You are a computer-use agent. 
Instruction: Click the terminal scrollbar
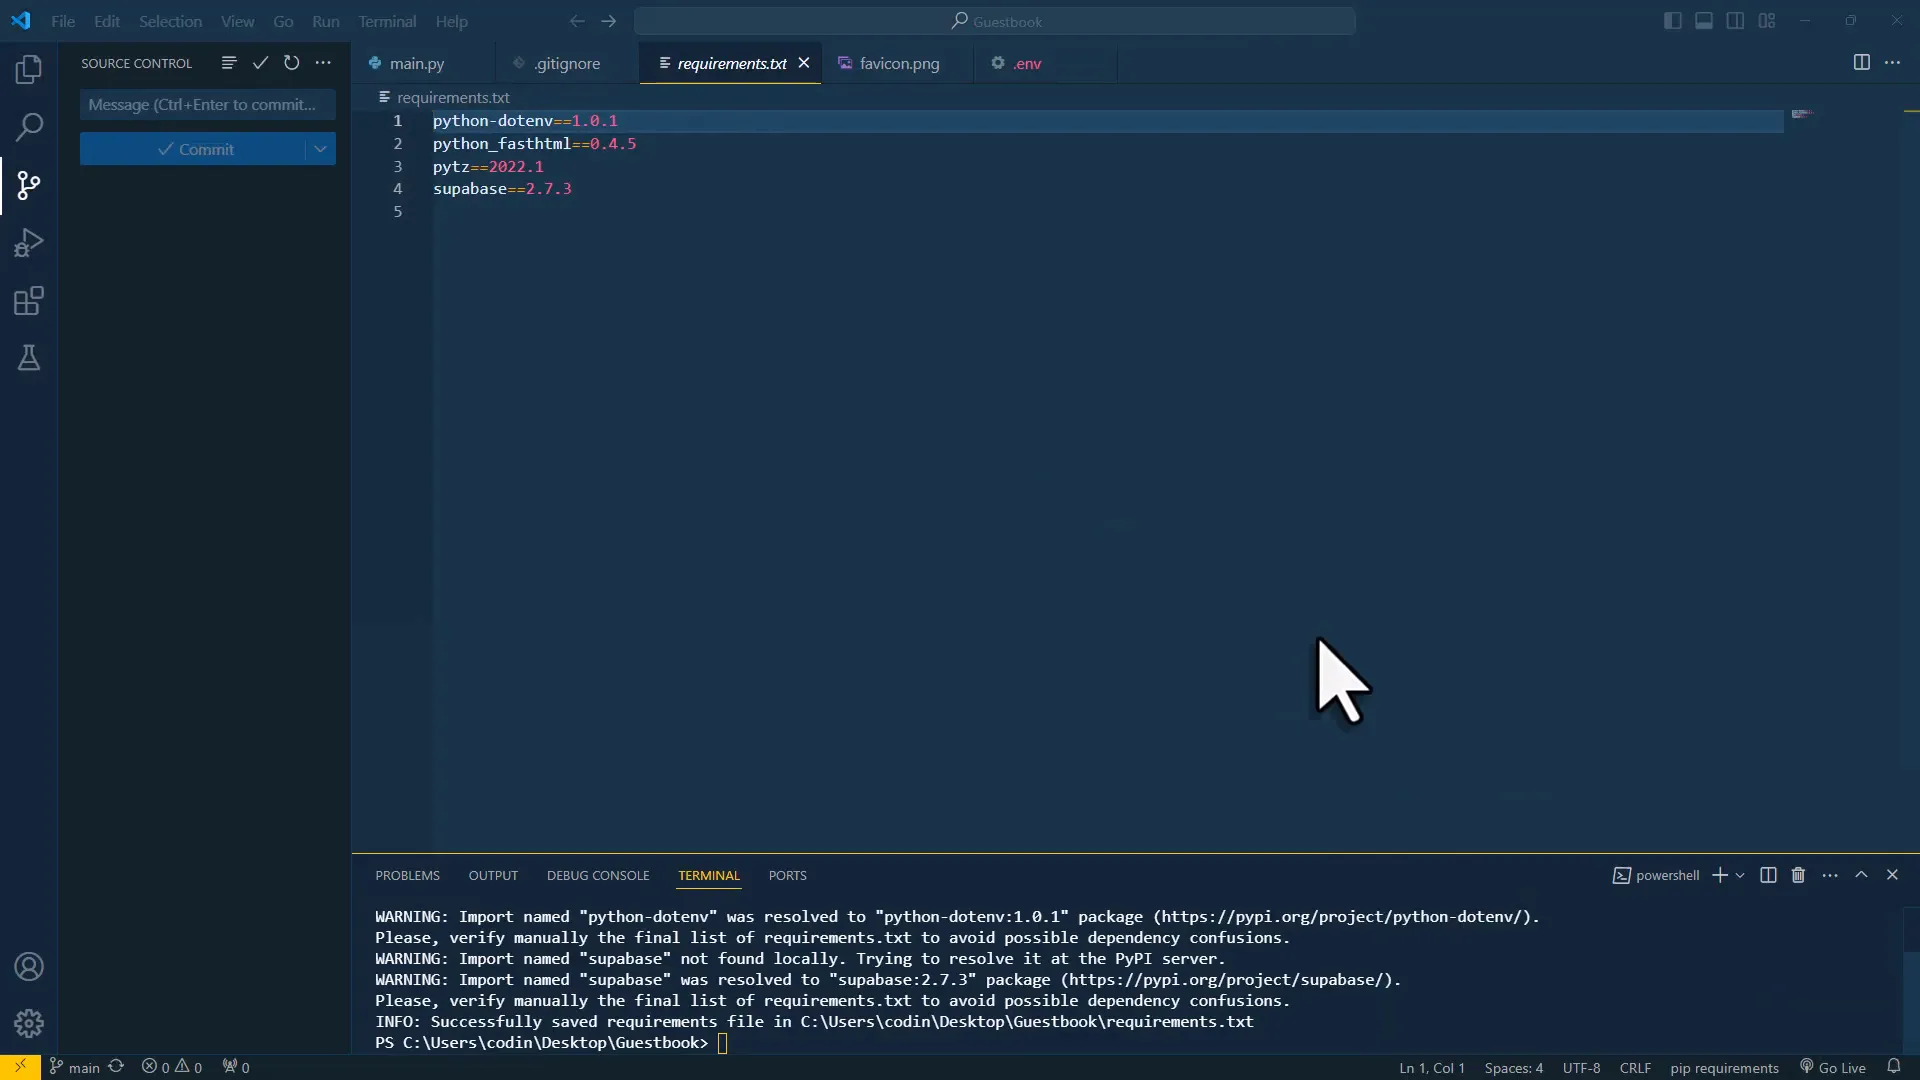(1911, 1000)
